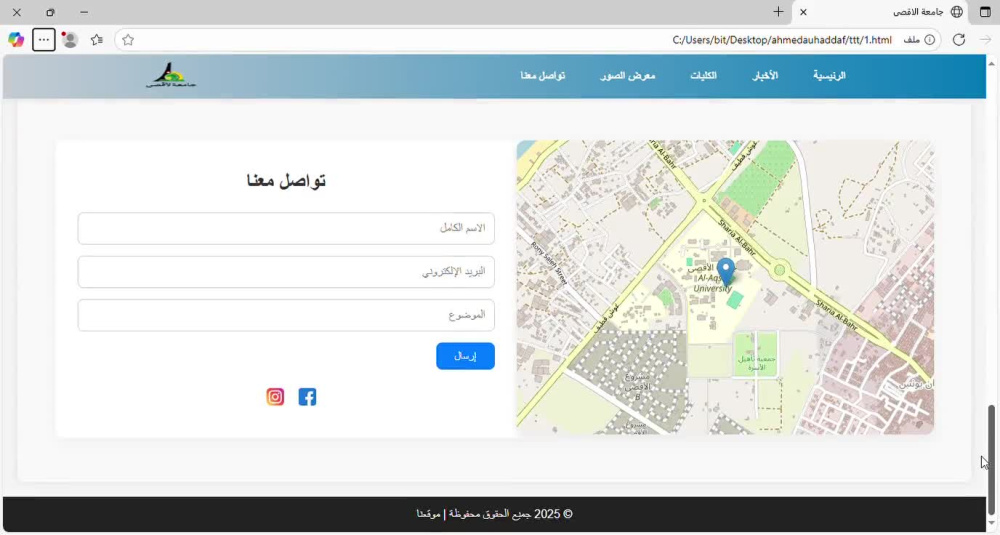Open الكليات navigation item
The height and width of the screenshot is (535, 1000).
click(703, 75)
